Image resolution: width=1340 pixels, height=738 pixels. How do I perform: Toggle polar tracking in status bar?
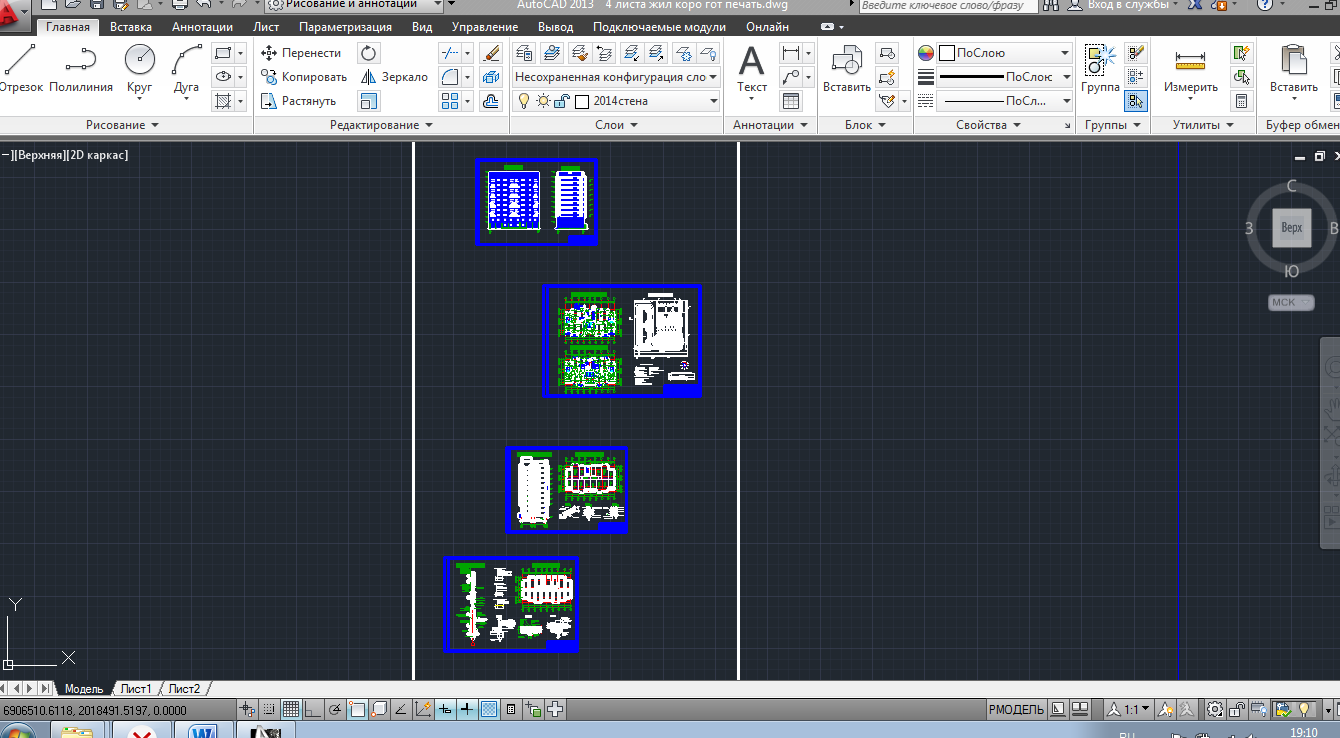pyautogui.click(x=335, y=709)
